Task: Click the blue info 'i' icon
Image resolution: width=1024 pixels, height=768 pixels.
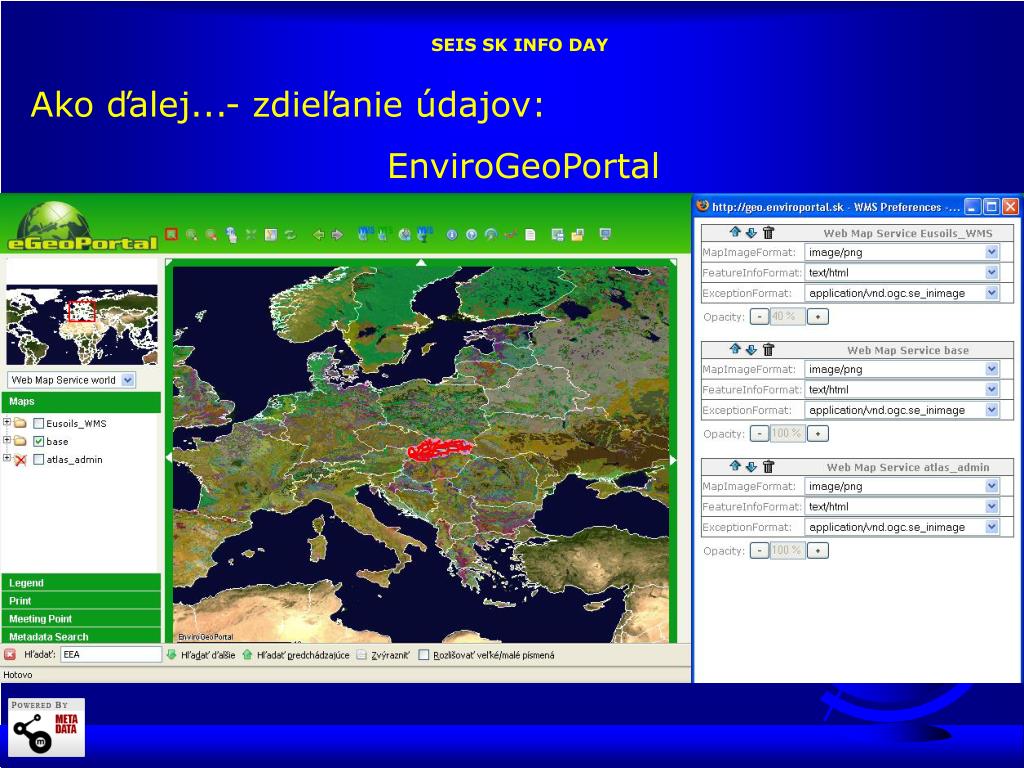Action: [x=451, y=234]
